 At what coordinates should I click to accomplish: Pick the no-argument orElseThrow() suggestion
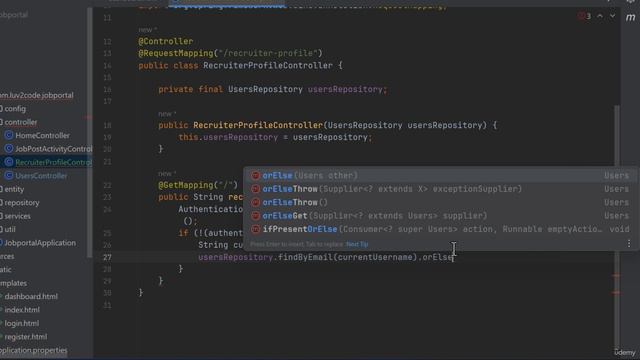[440, 202]
